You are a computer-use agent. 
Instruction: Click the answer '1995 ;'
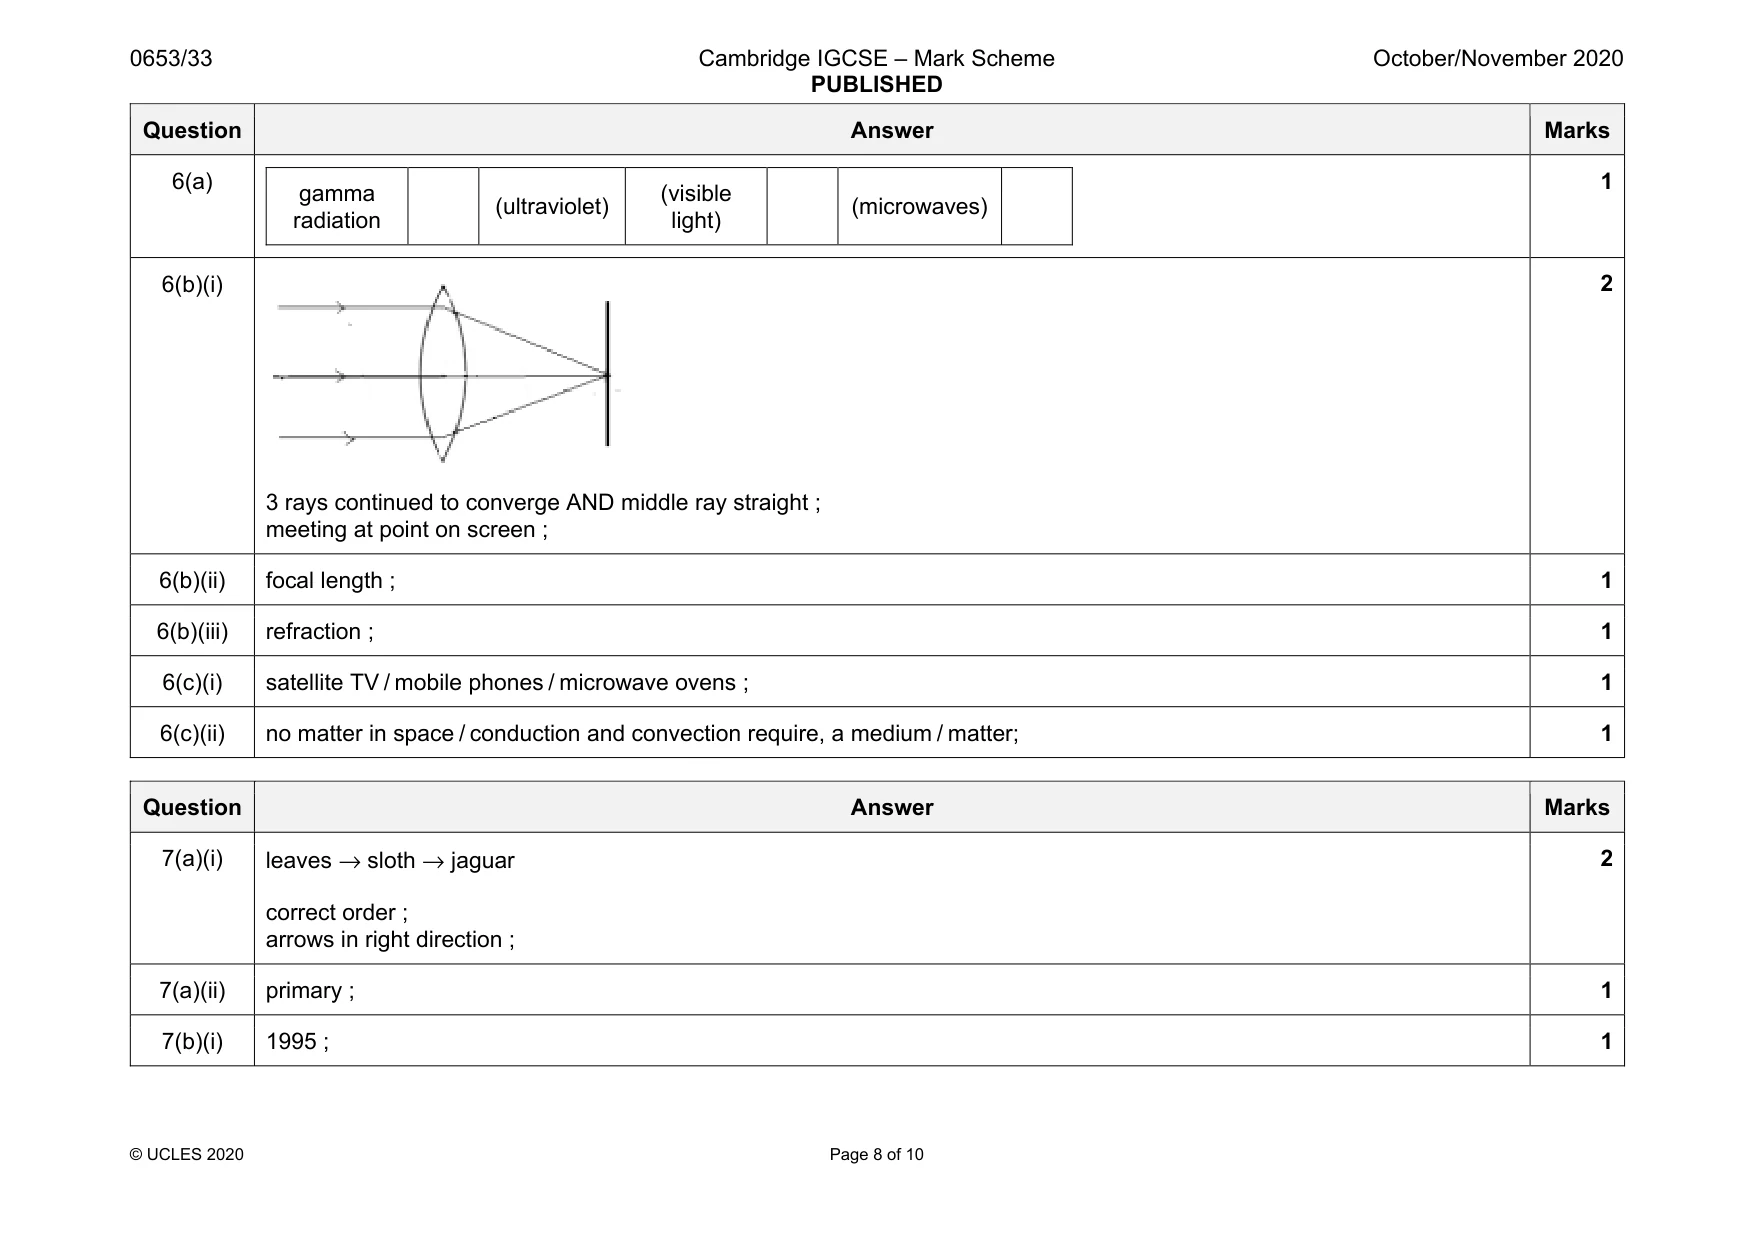297,1041
